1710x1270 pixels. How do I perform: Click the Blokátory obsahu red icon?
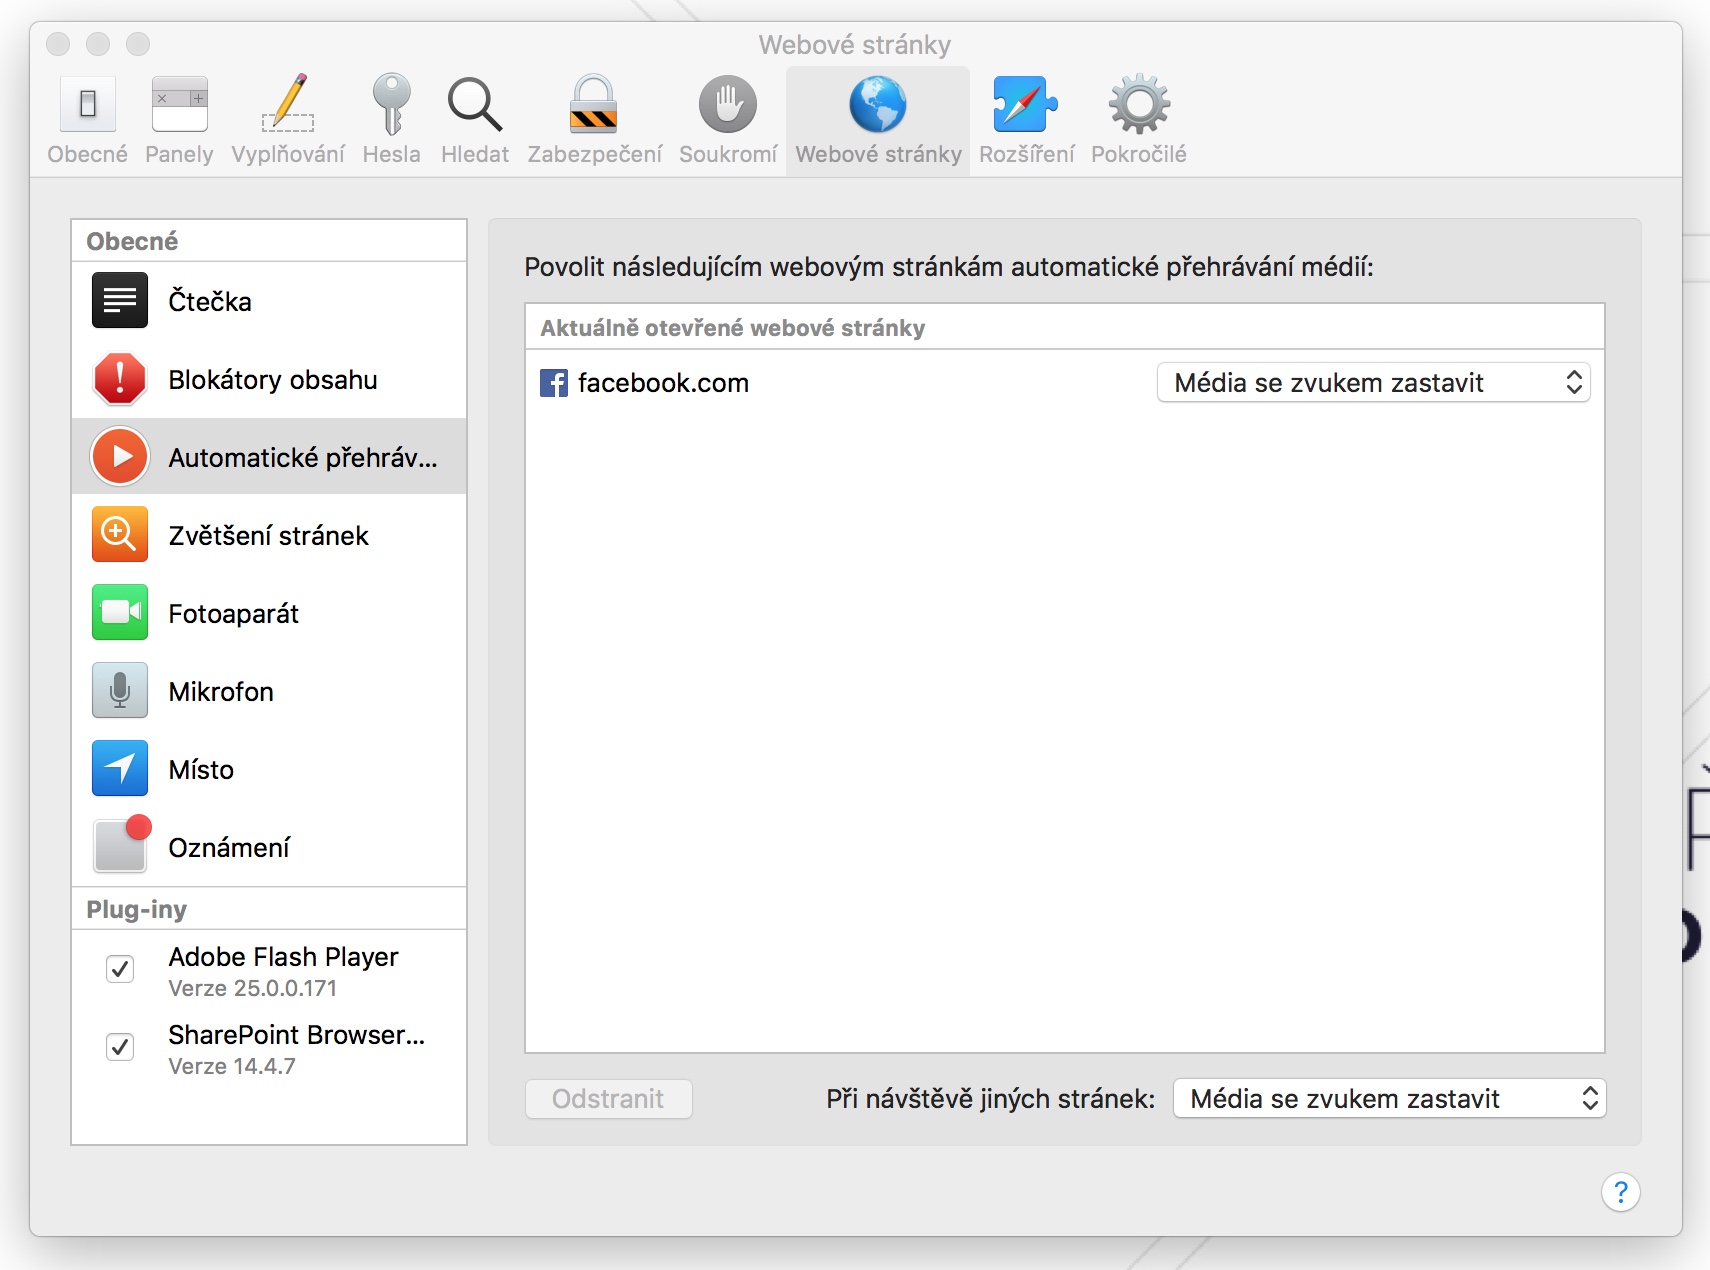click(x=120, y=379)
